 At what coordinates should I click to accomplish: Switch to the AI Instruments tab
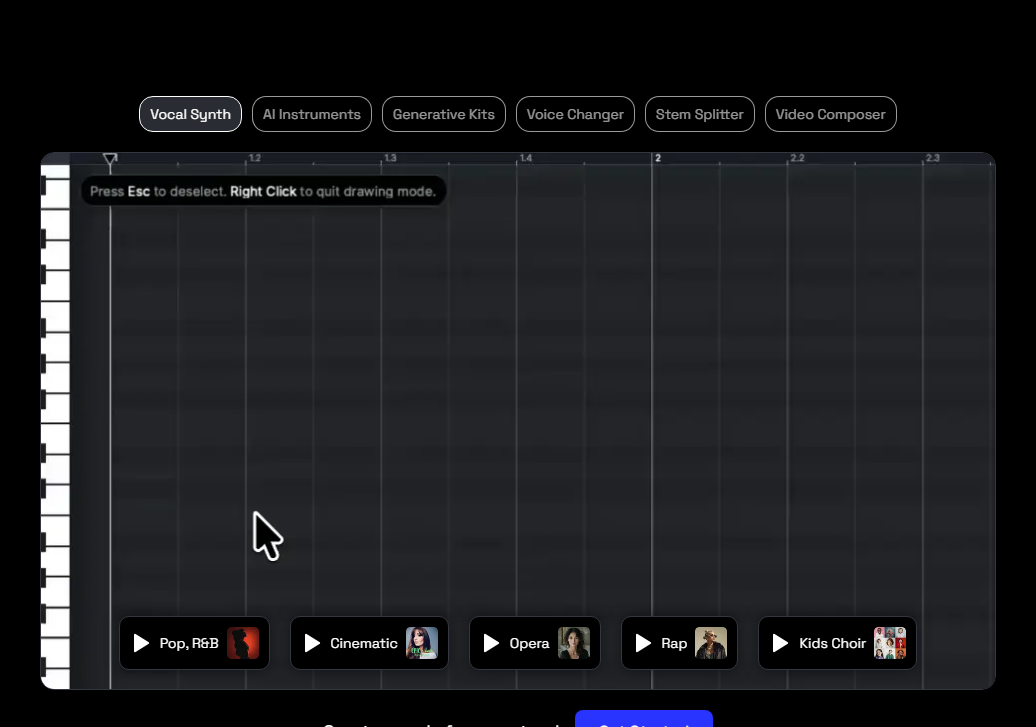pos(312,114)
